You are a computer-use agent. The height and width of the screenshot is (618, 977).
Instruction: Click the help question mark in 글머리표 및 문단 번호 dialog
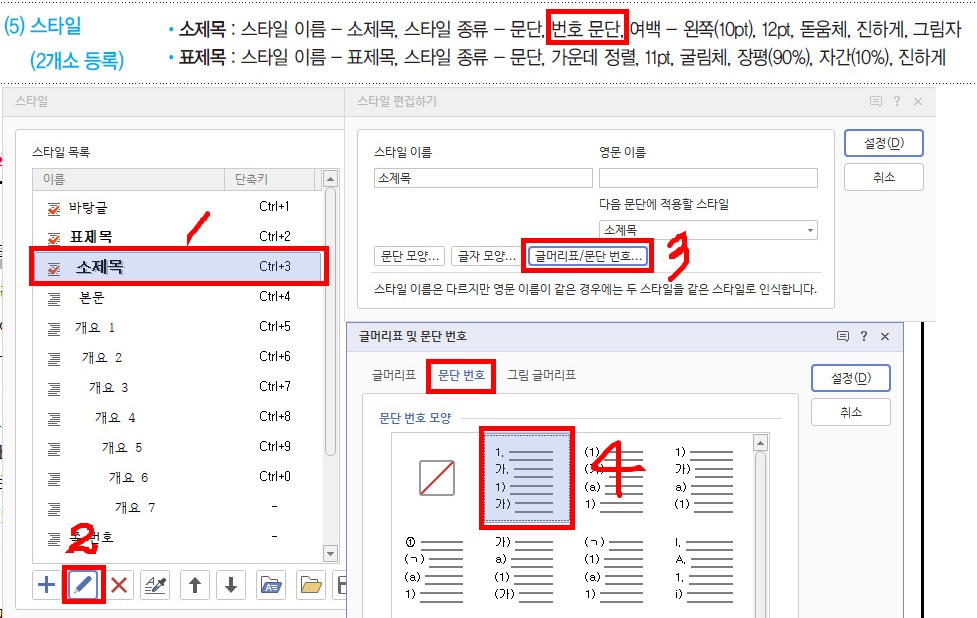click(x=864, y=336)
